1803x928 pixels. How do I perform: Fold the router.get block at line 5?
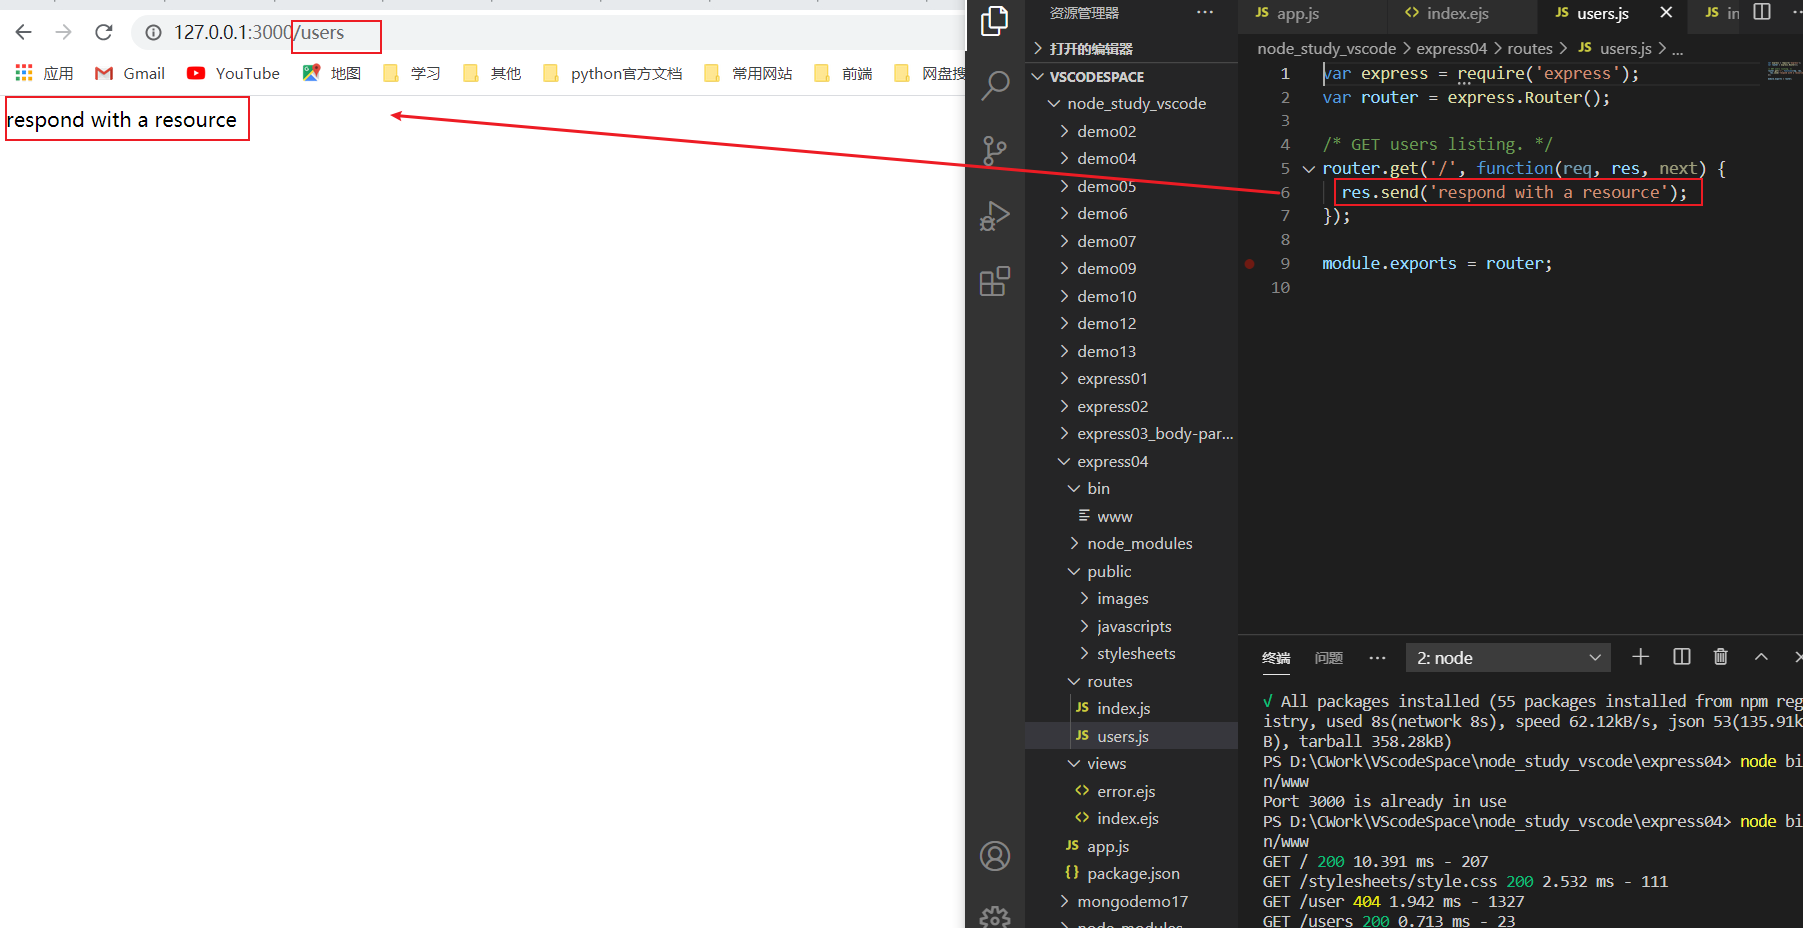point(1308,169)
